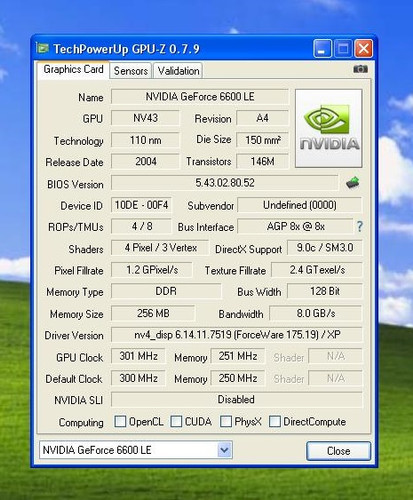Click the Bus Interface question mark

click(360, 226)
